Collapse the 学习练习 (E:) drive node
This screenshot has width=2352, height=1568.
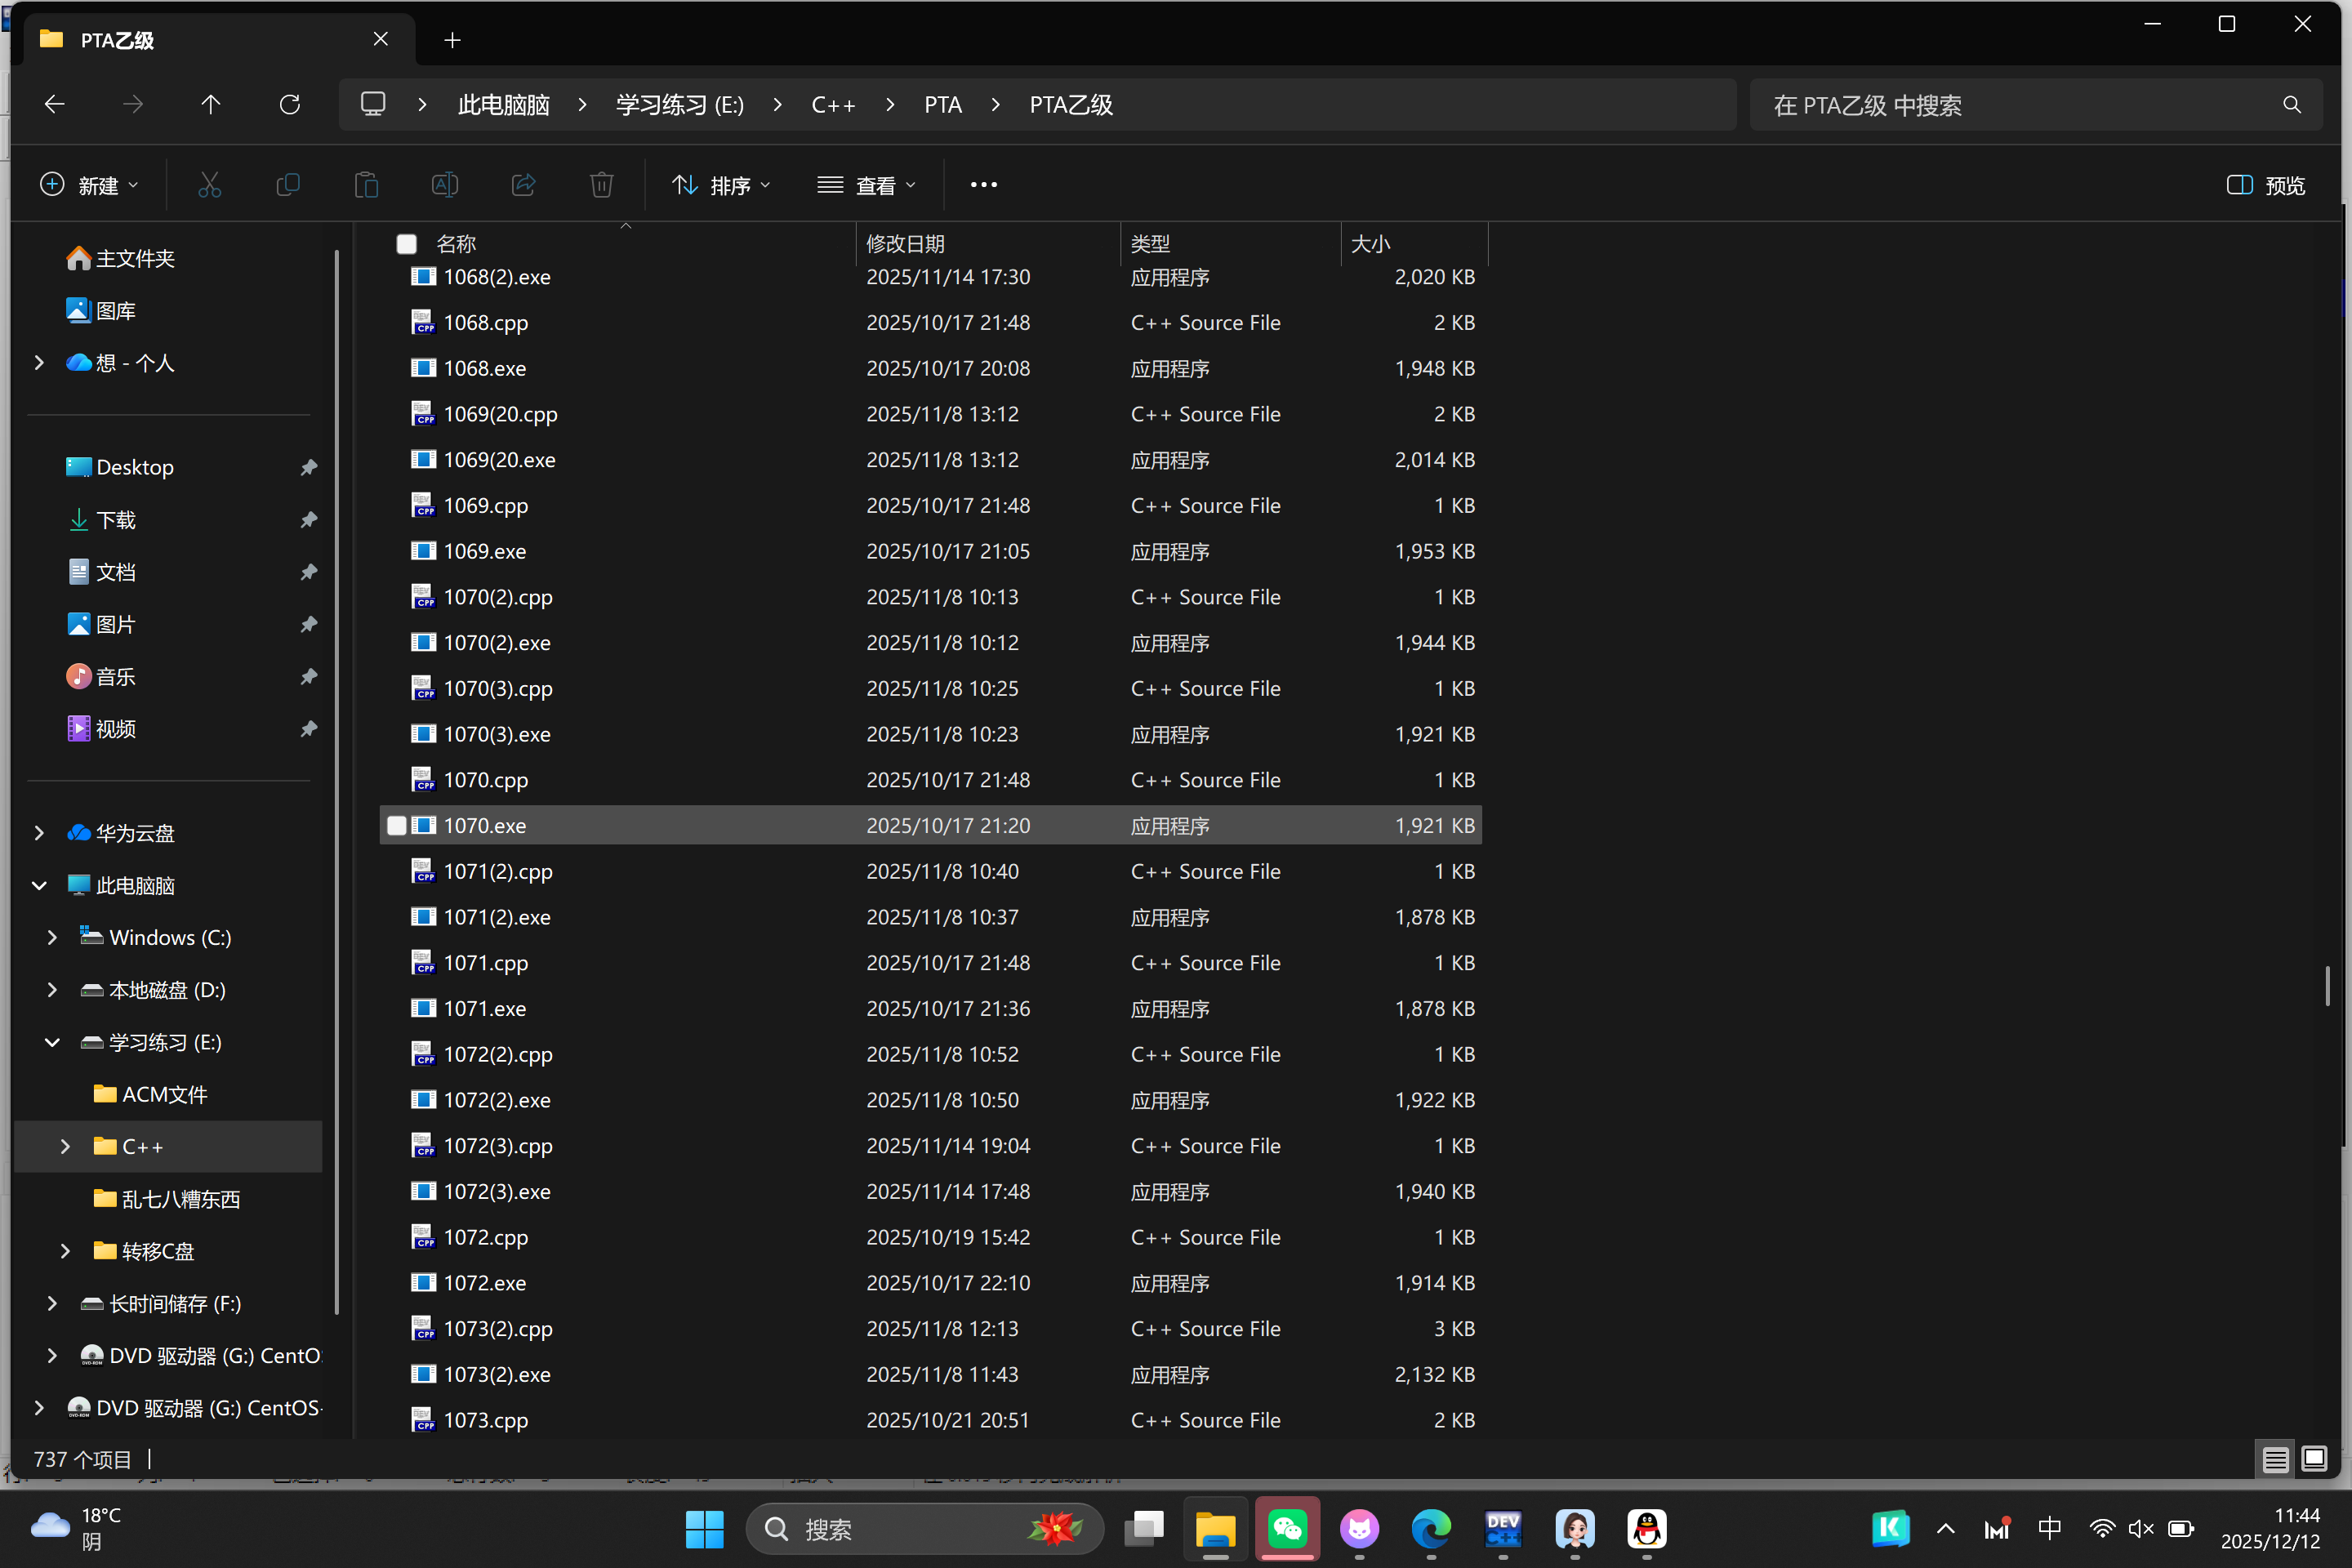(52, 1042)
